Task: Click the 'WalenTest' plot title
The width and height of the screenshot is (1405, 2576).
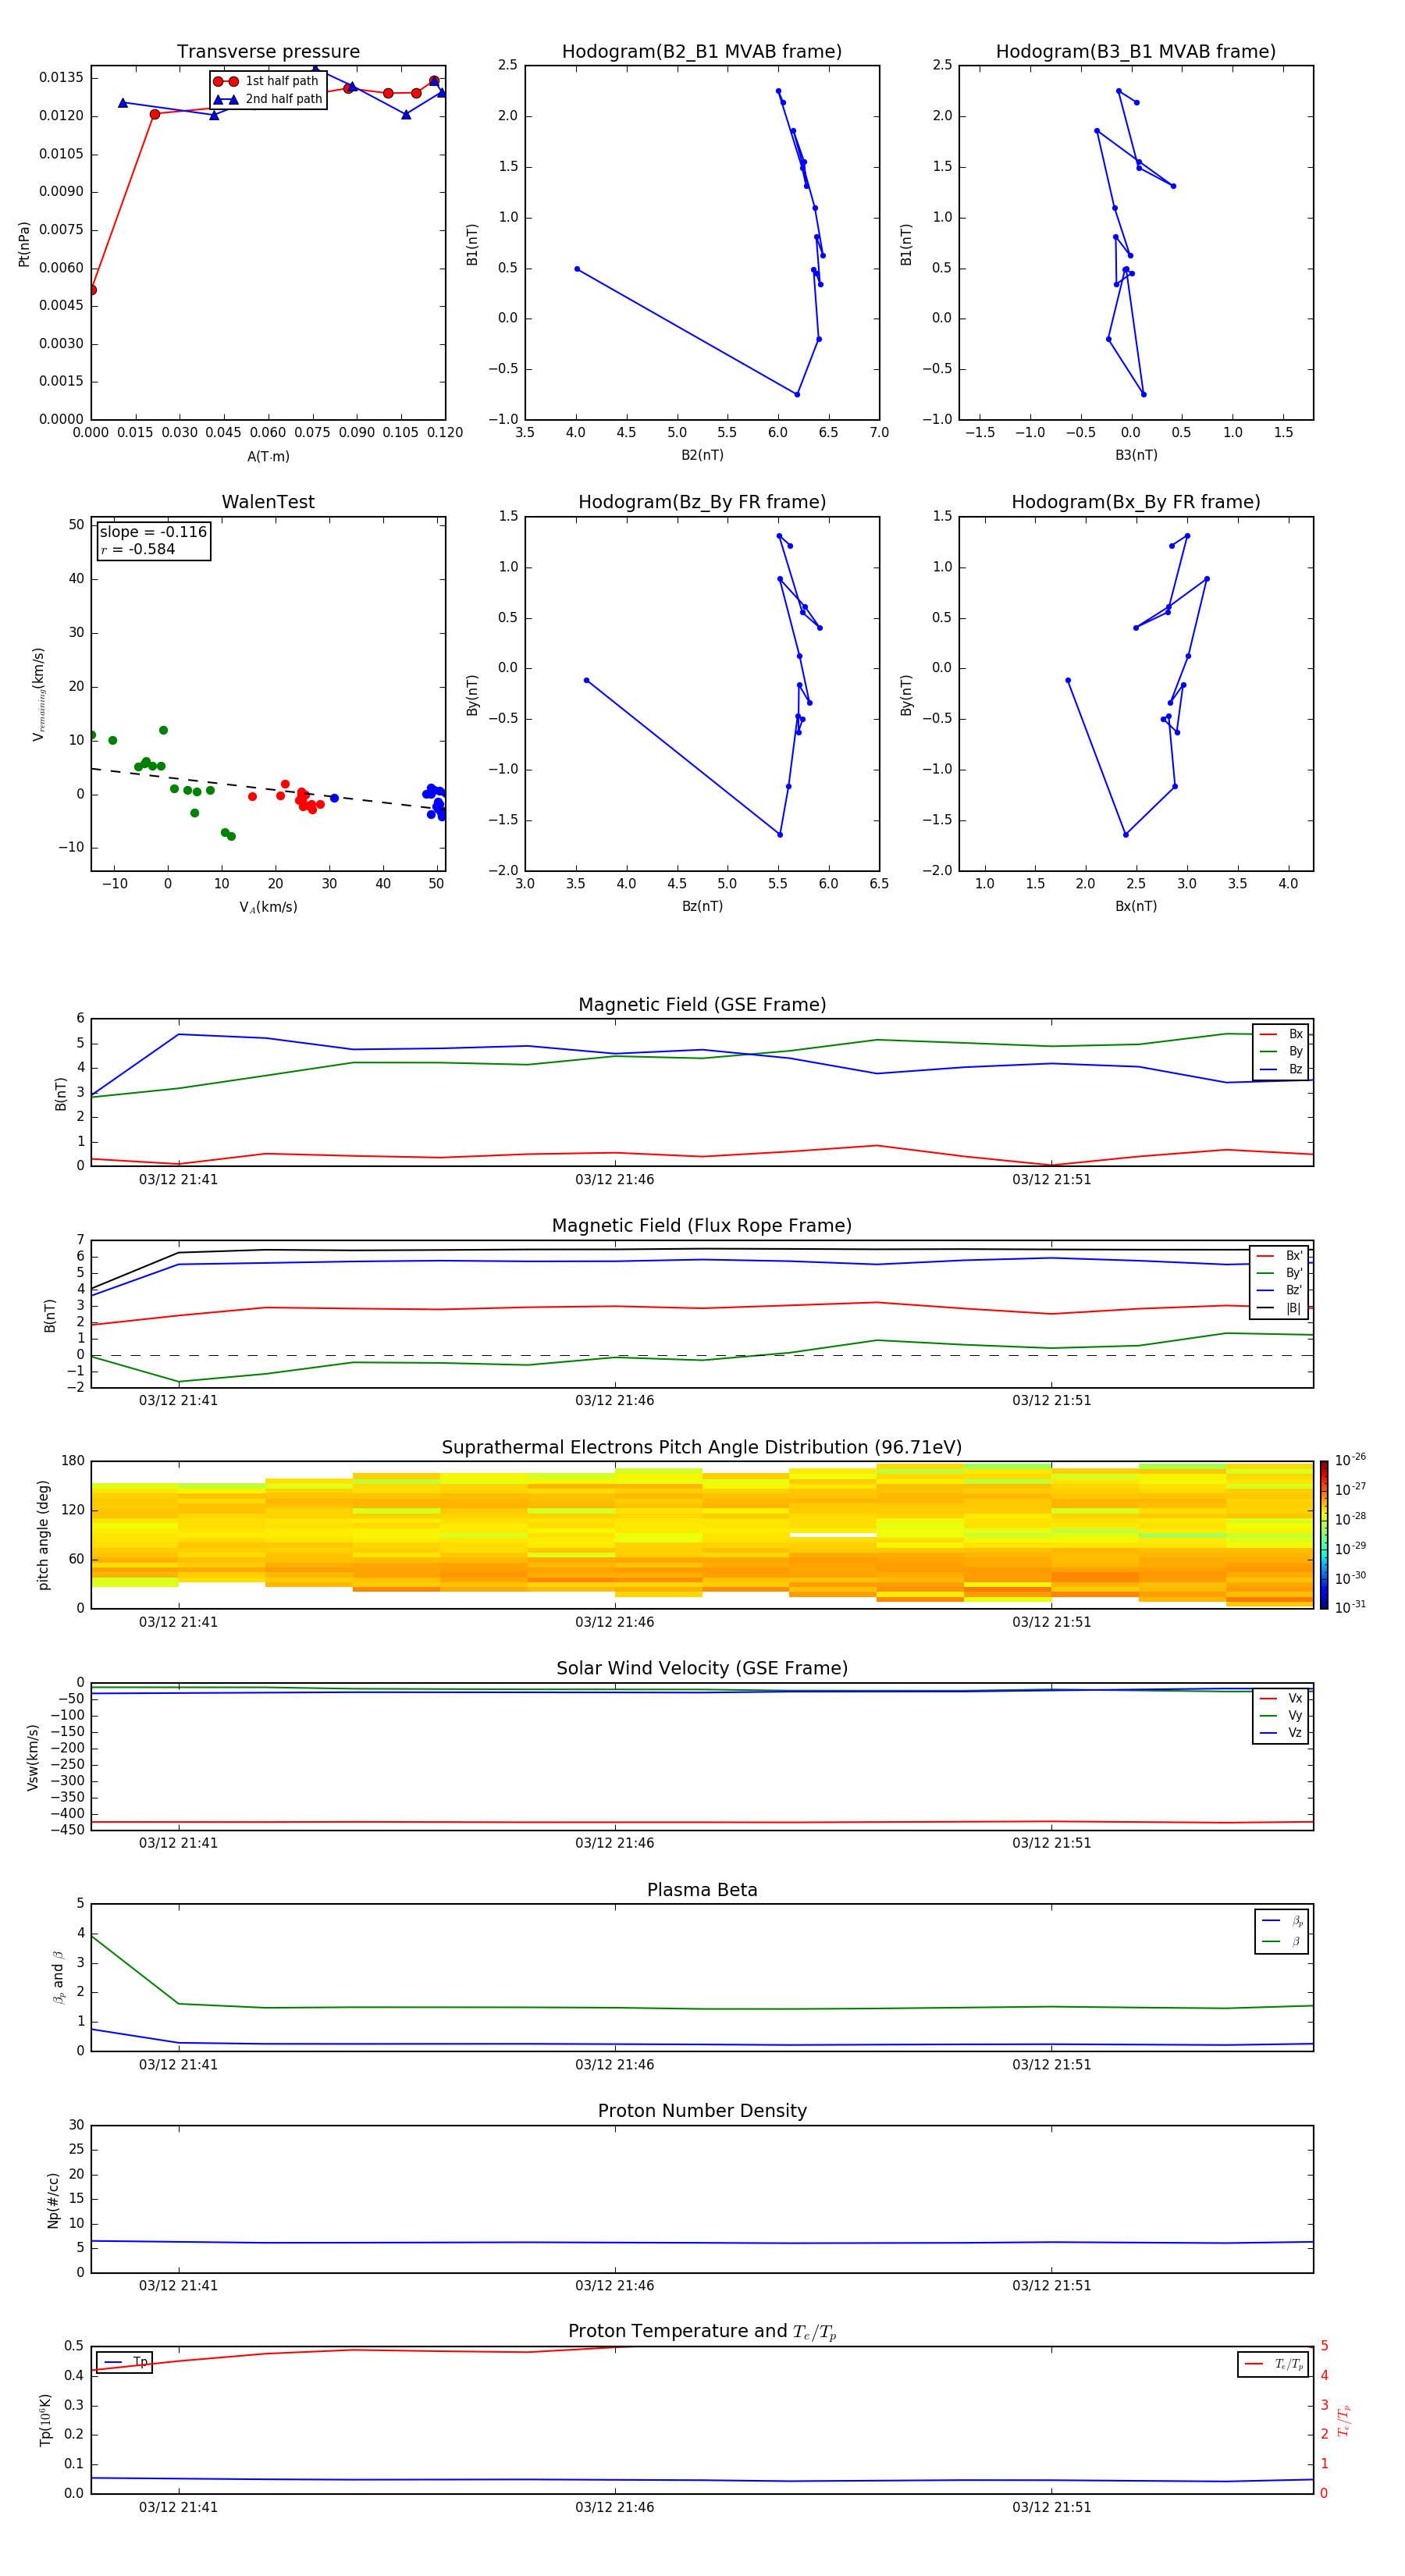Action: click(268, 502)
